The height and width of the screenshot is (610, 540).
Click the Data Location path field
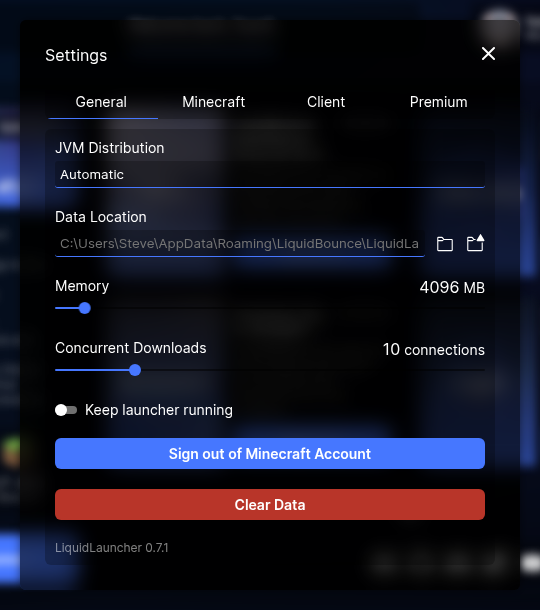pyautogui.click(x=240, y=244)
